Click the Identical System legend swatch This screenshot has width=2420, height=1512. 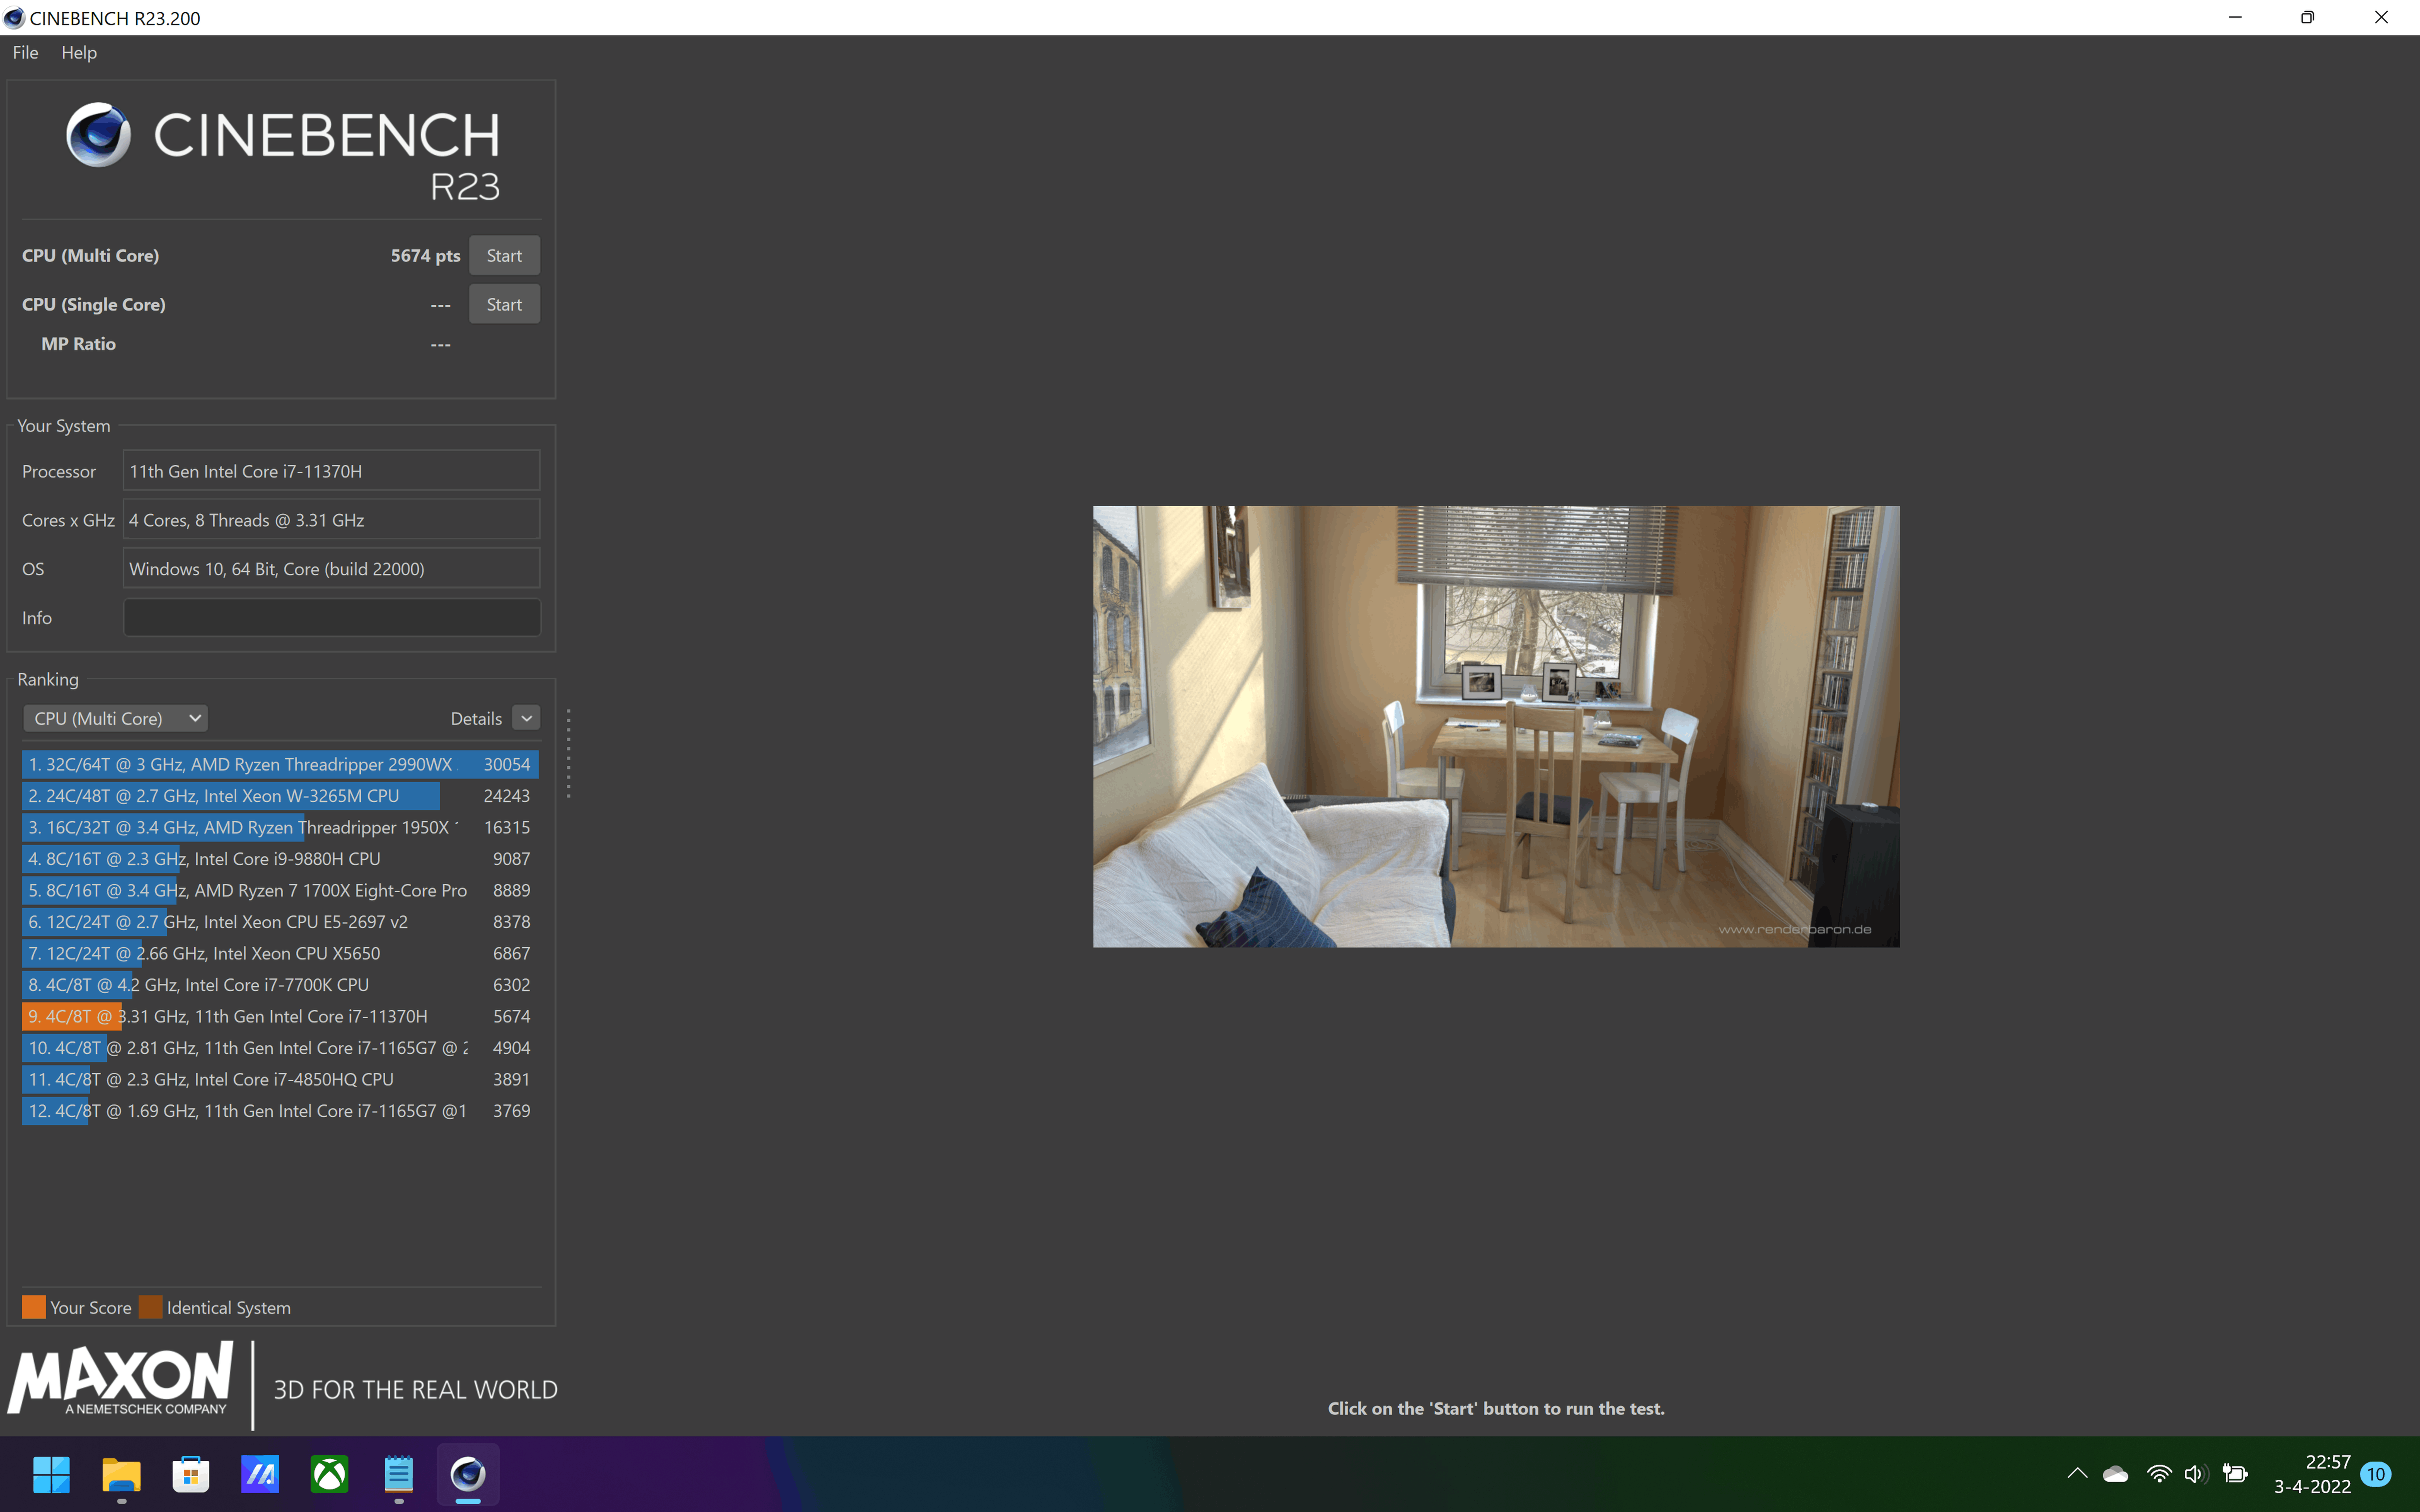(151, 1307)
